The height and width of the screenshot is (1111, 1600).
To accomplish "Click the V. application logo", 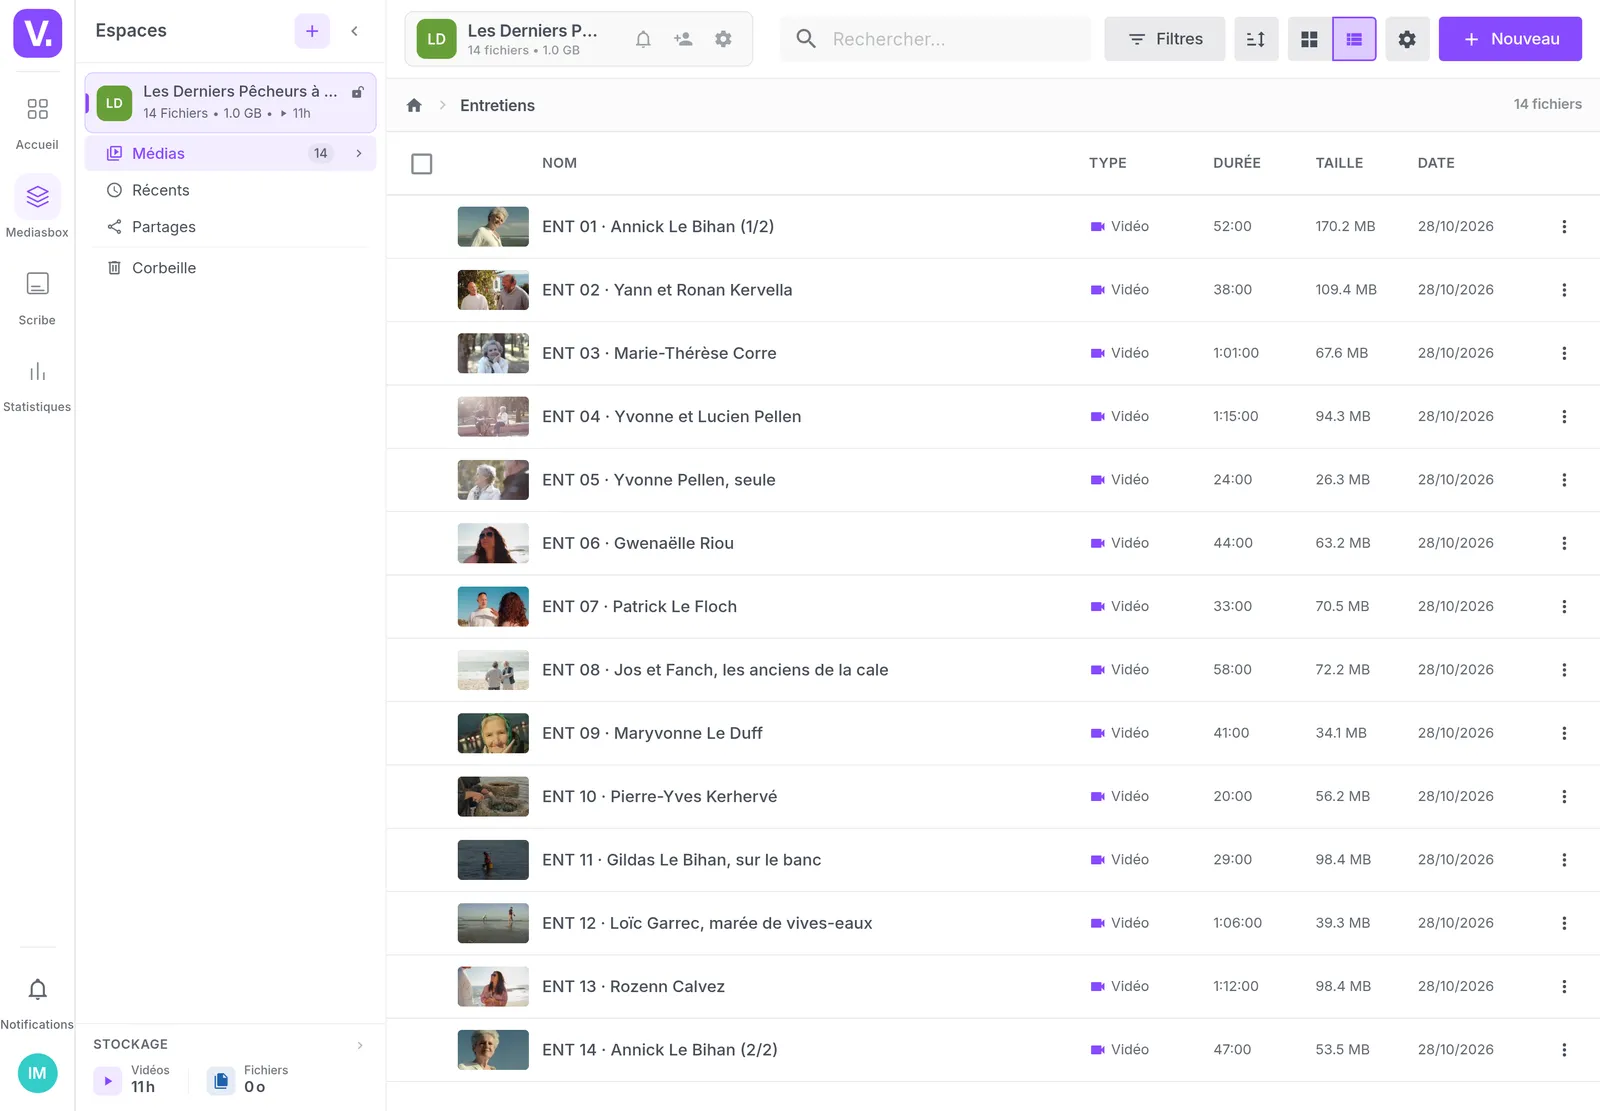I will pos(37,33).
